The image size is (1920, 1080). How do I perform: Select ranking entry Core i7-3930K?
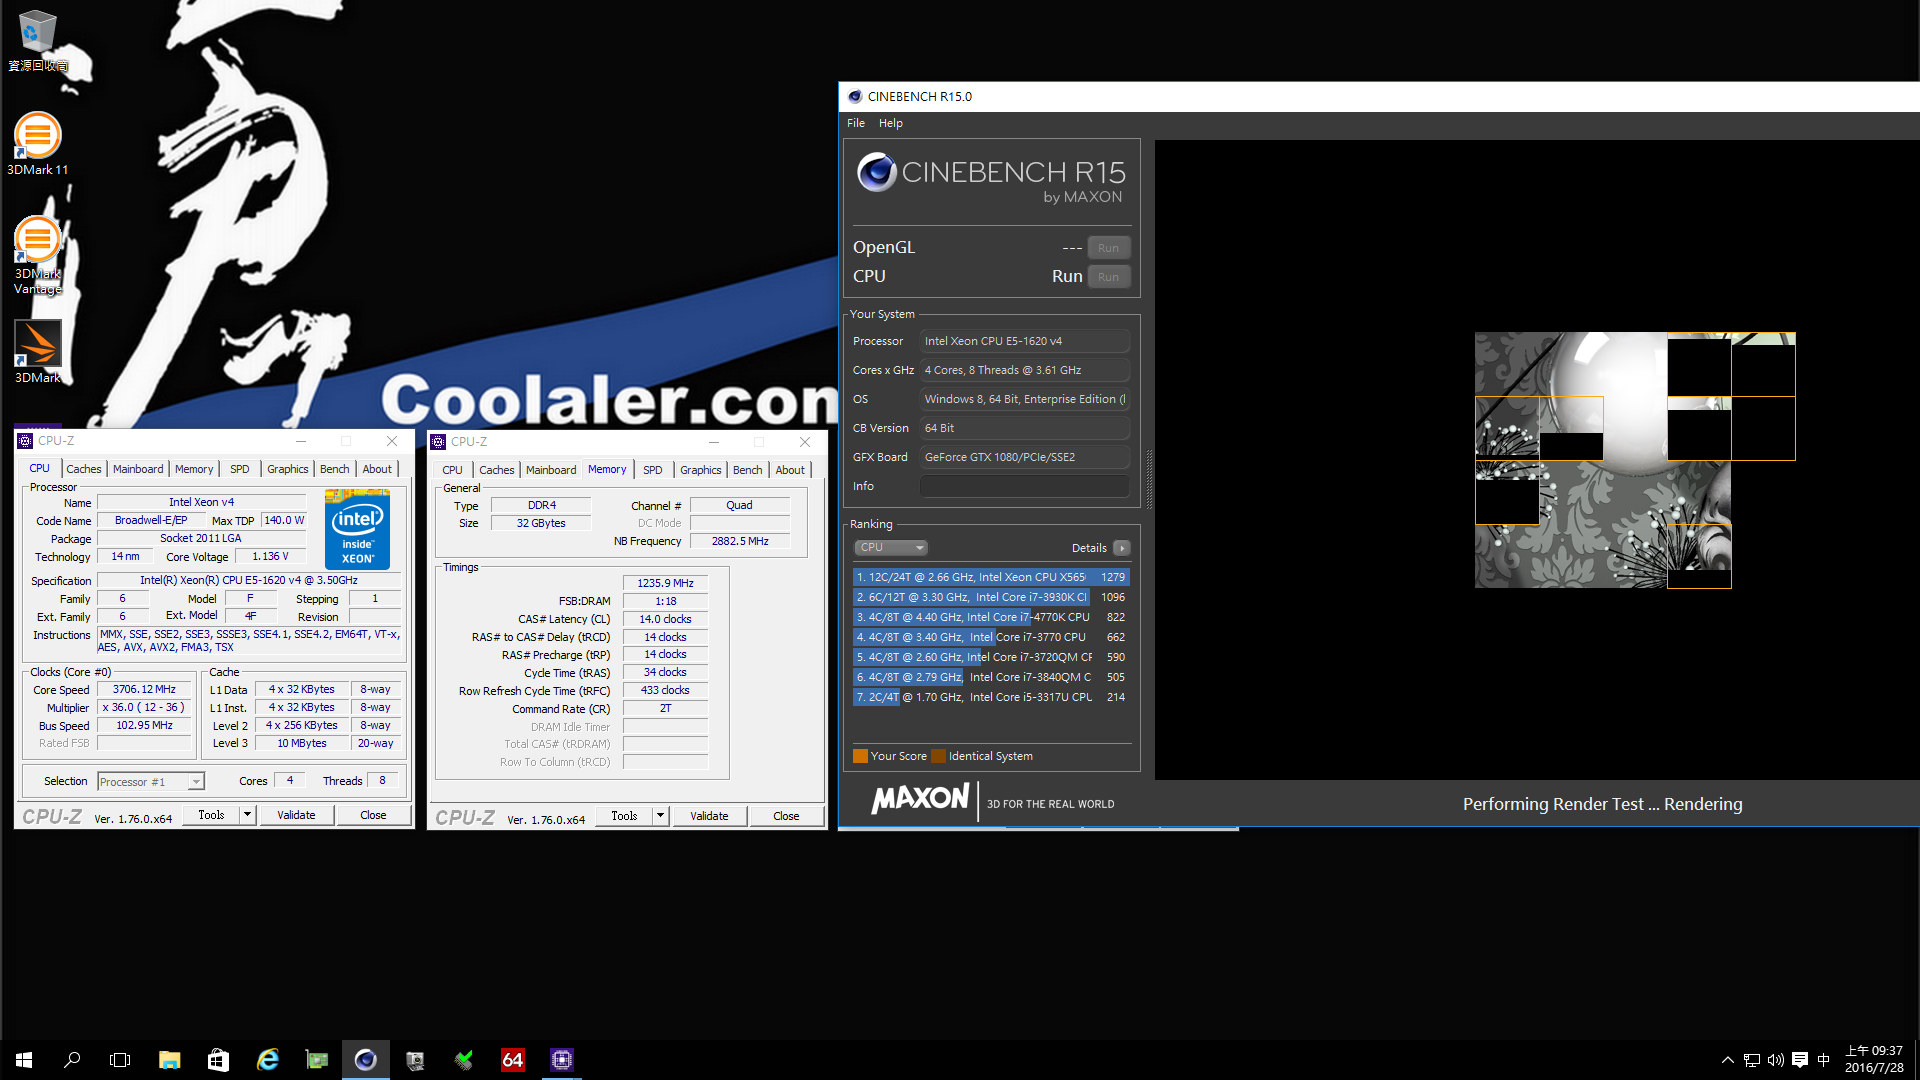(x=991, y=597)
